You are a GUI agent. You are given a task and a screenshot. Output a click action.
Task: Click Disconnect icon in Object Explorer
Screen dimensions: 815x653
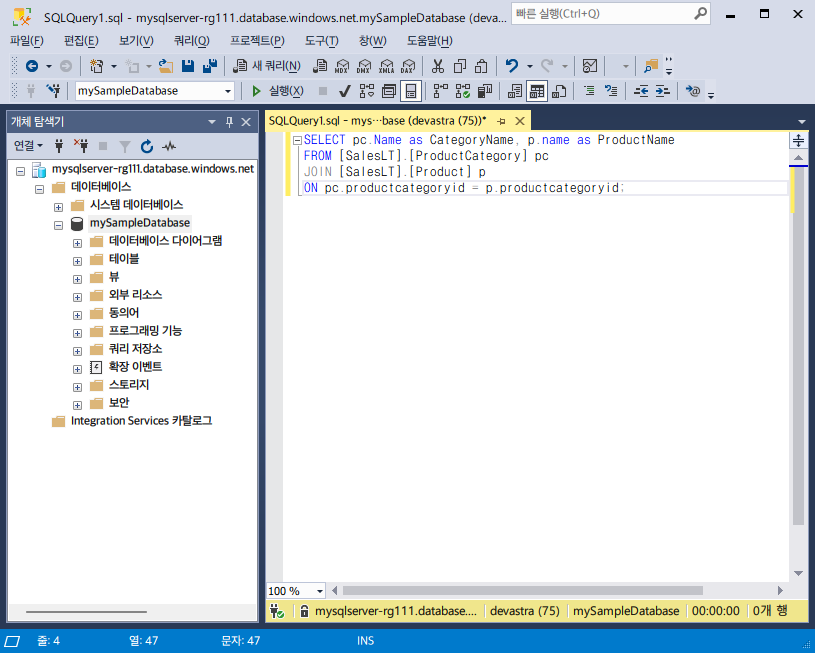pos(81,146)
